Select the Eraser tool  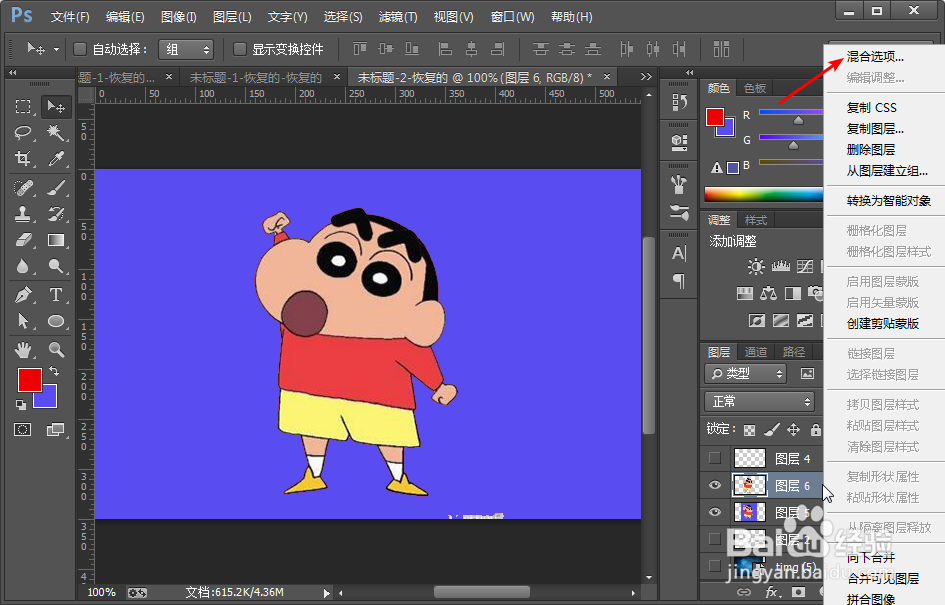[23, 240]
